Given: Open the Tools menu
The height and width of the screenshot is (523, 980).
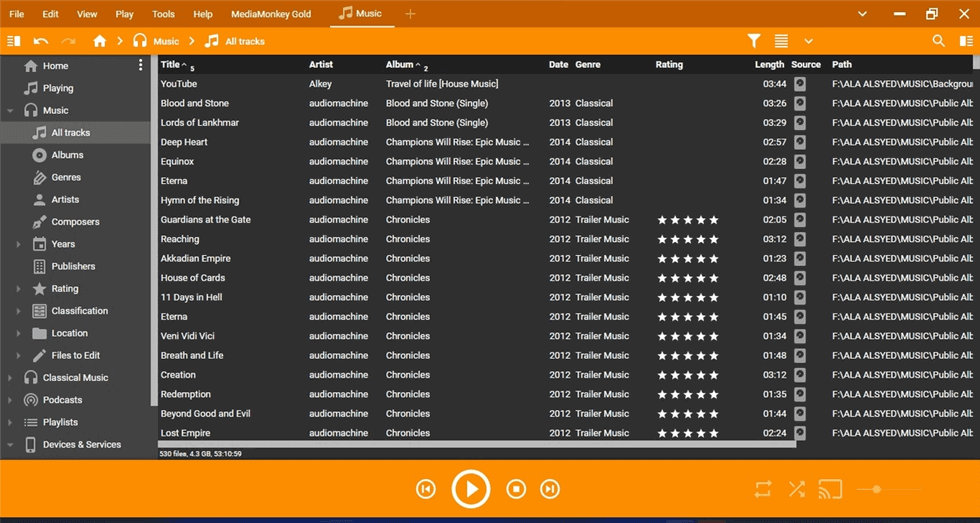Looking at the screenshot, I should pyautogui.click(x=164, y=14).
